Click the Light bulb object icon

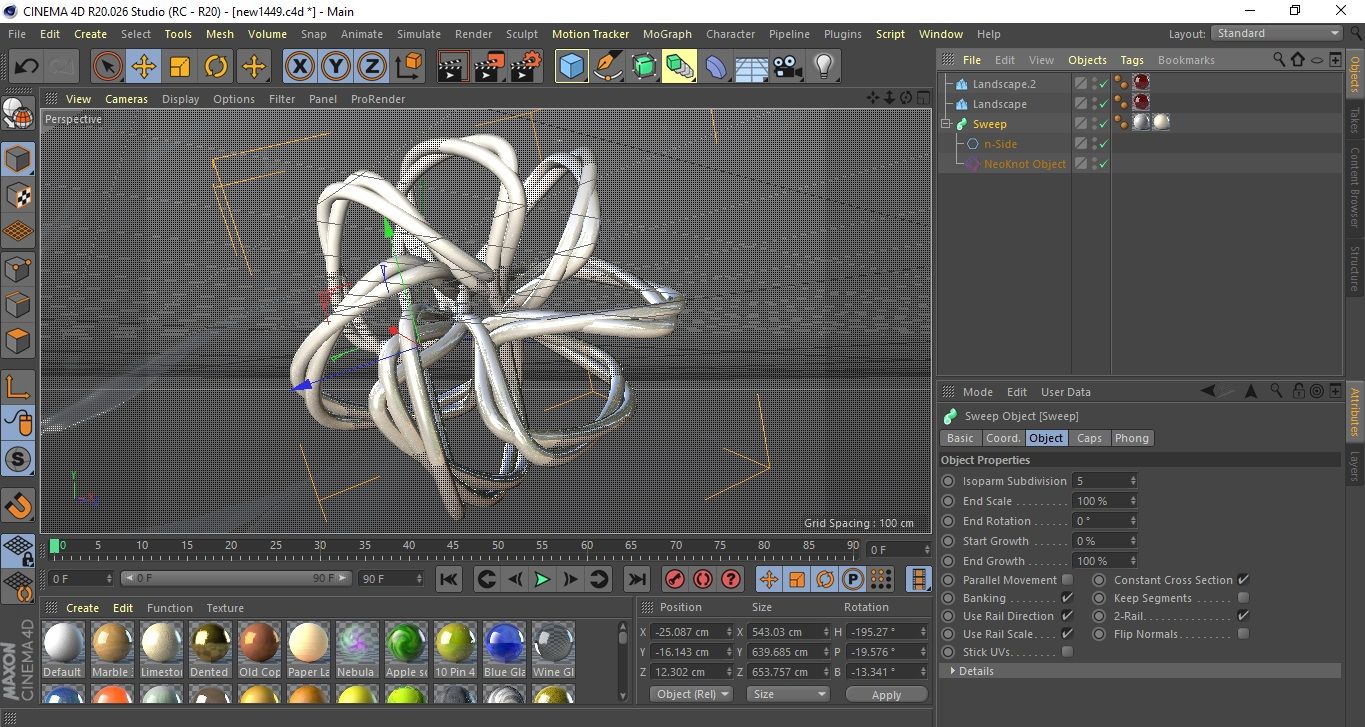click(823, 67)
